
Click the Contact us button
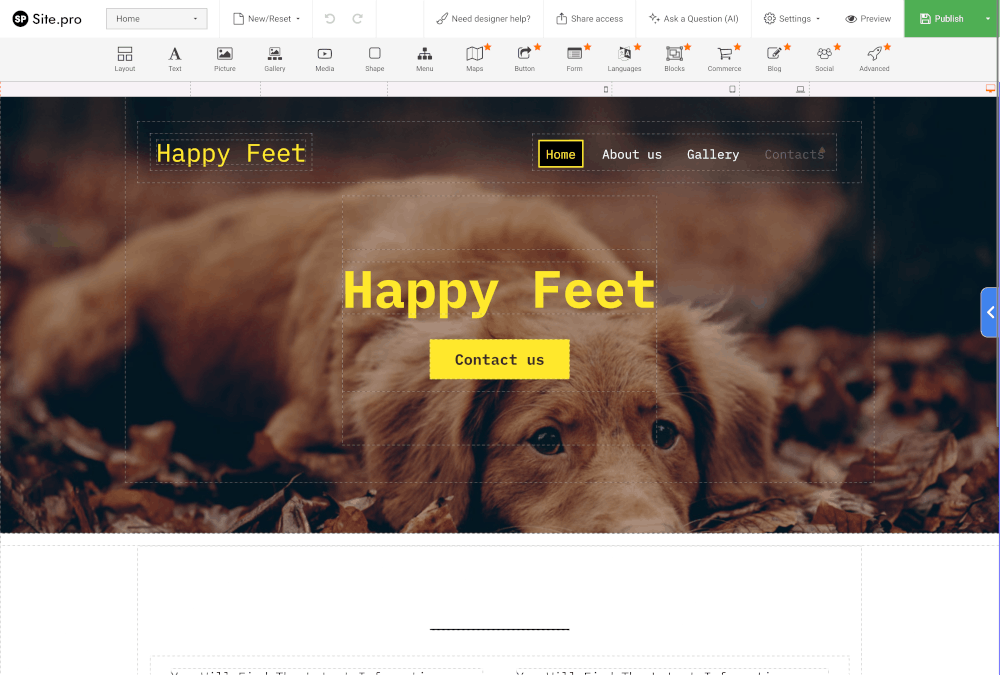point(499,359)
